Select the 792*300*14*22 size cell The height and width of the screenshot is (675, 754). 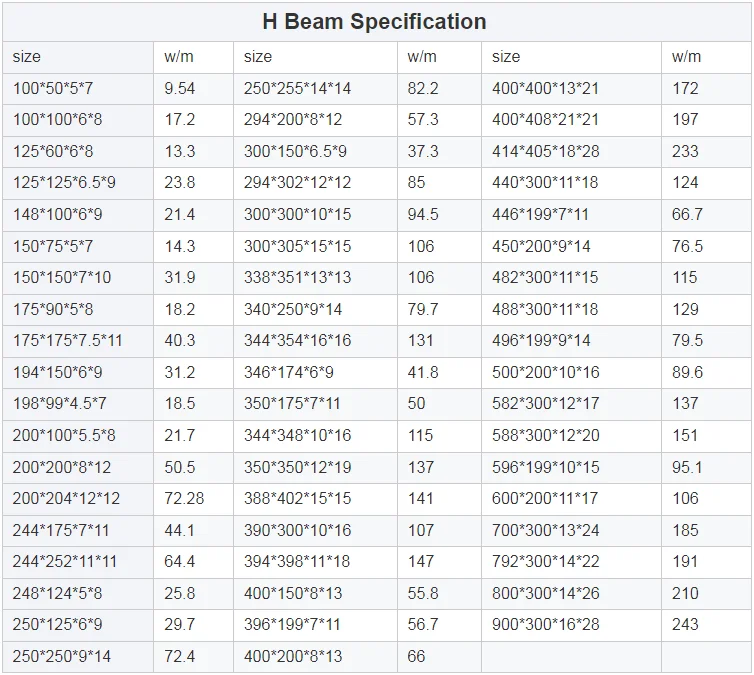click(545, 561)
